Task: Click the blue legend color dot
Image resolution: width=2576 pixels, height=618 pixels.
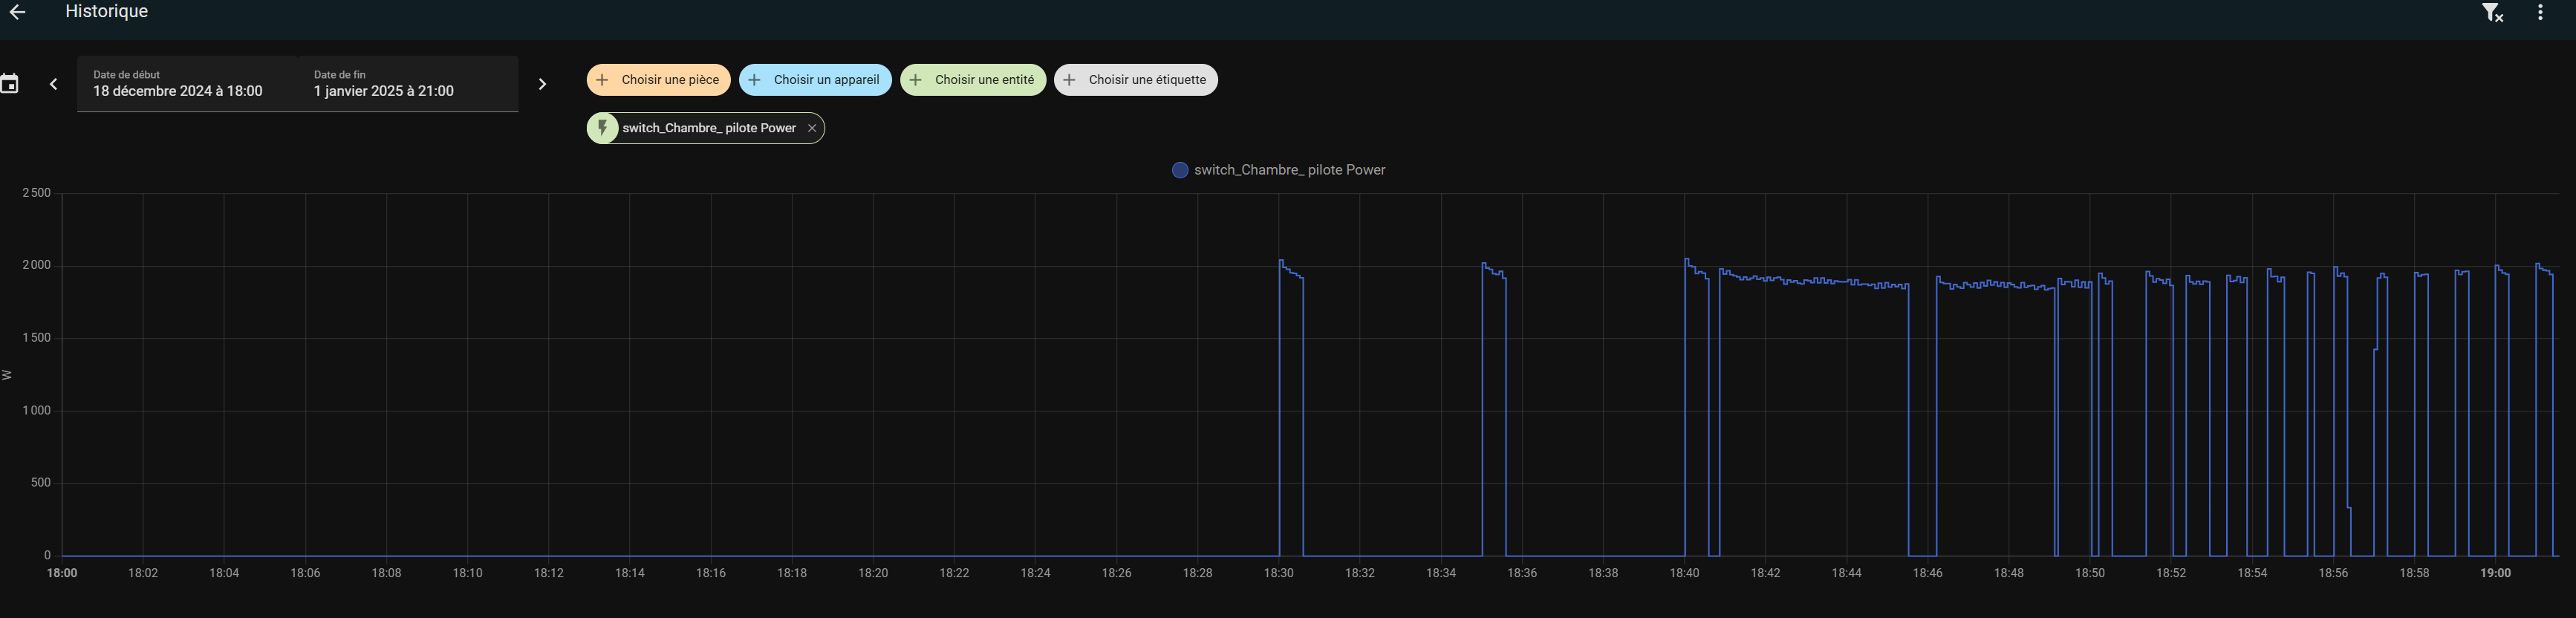Action: coord(1180,170)
